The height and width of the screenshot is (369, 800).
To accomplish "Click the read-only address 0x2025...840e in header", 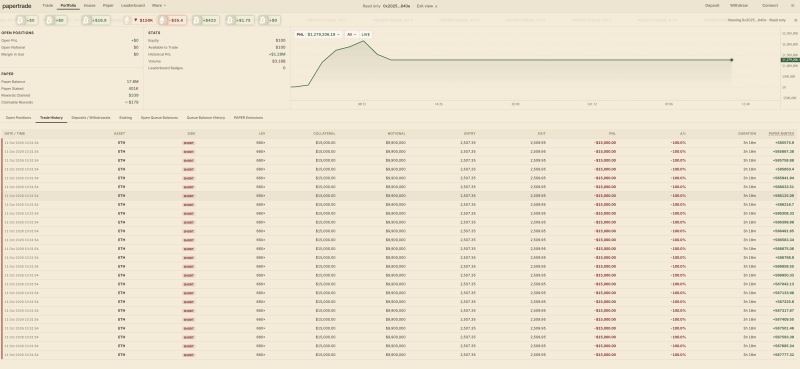I will coord(396,6).
